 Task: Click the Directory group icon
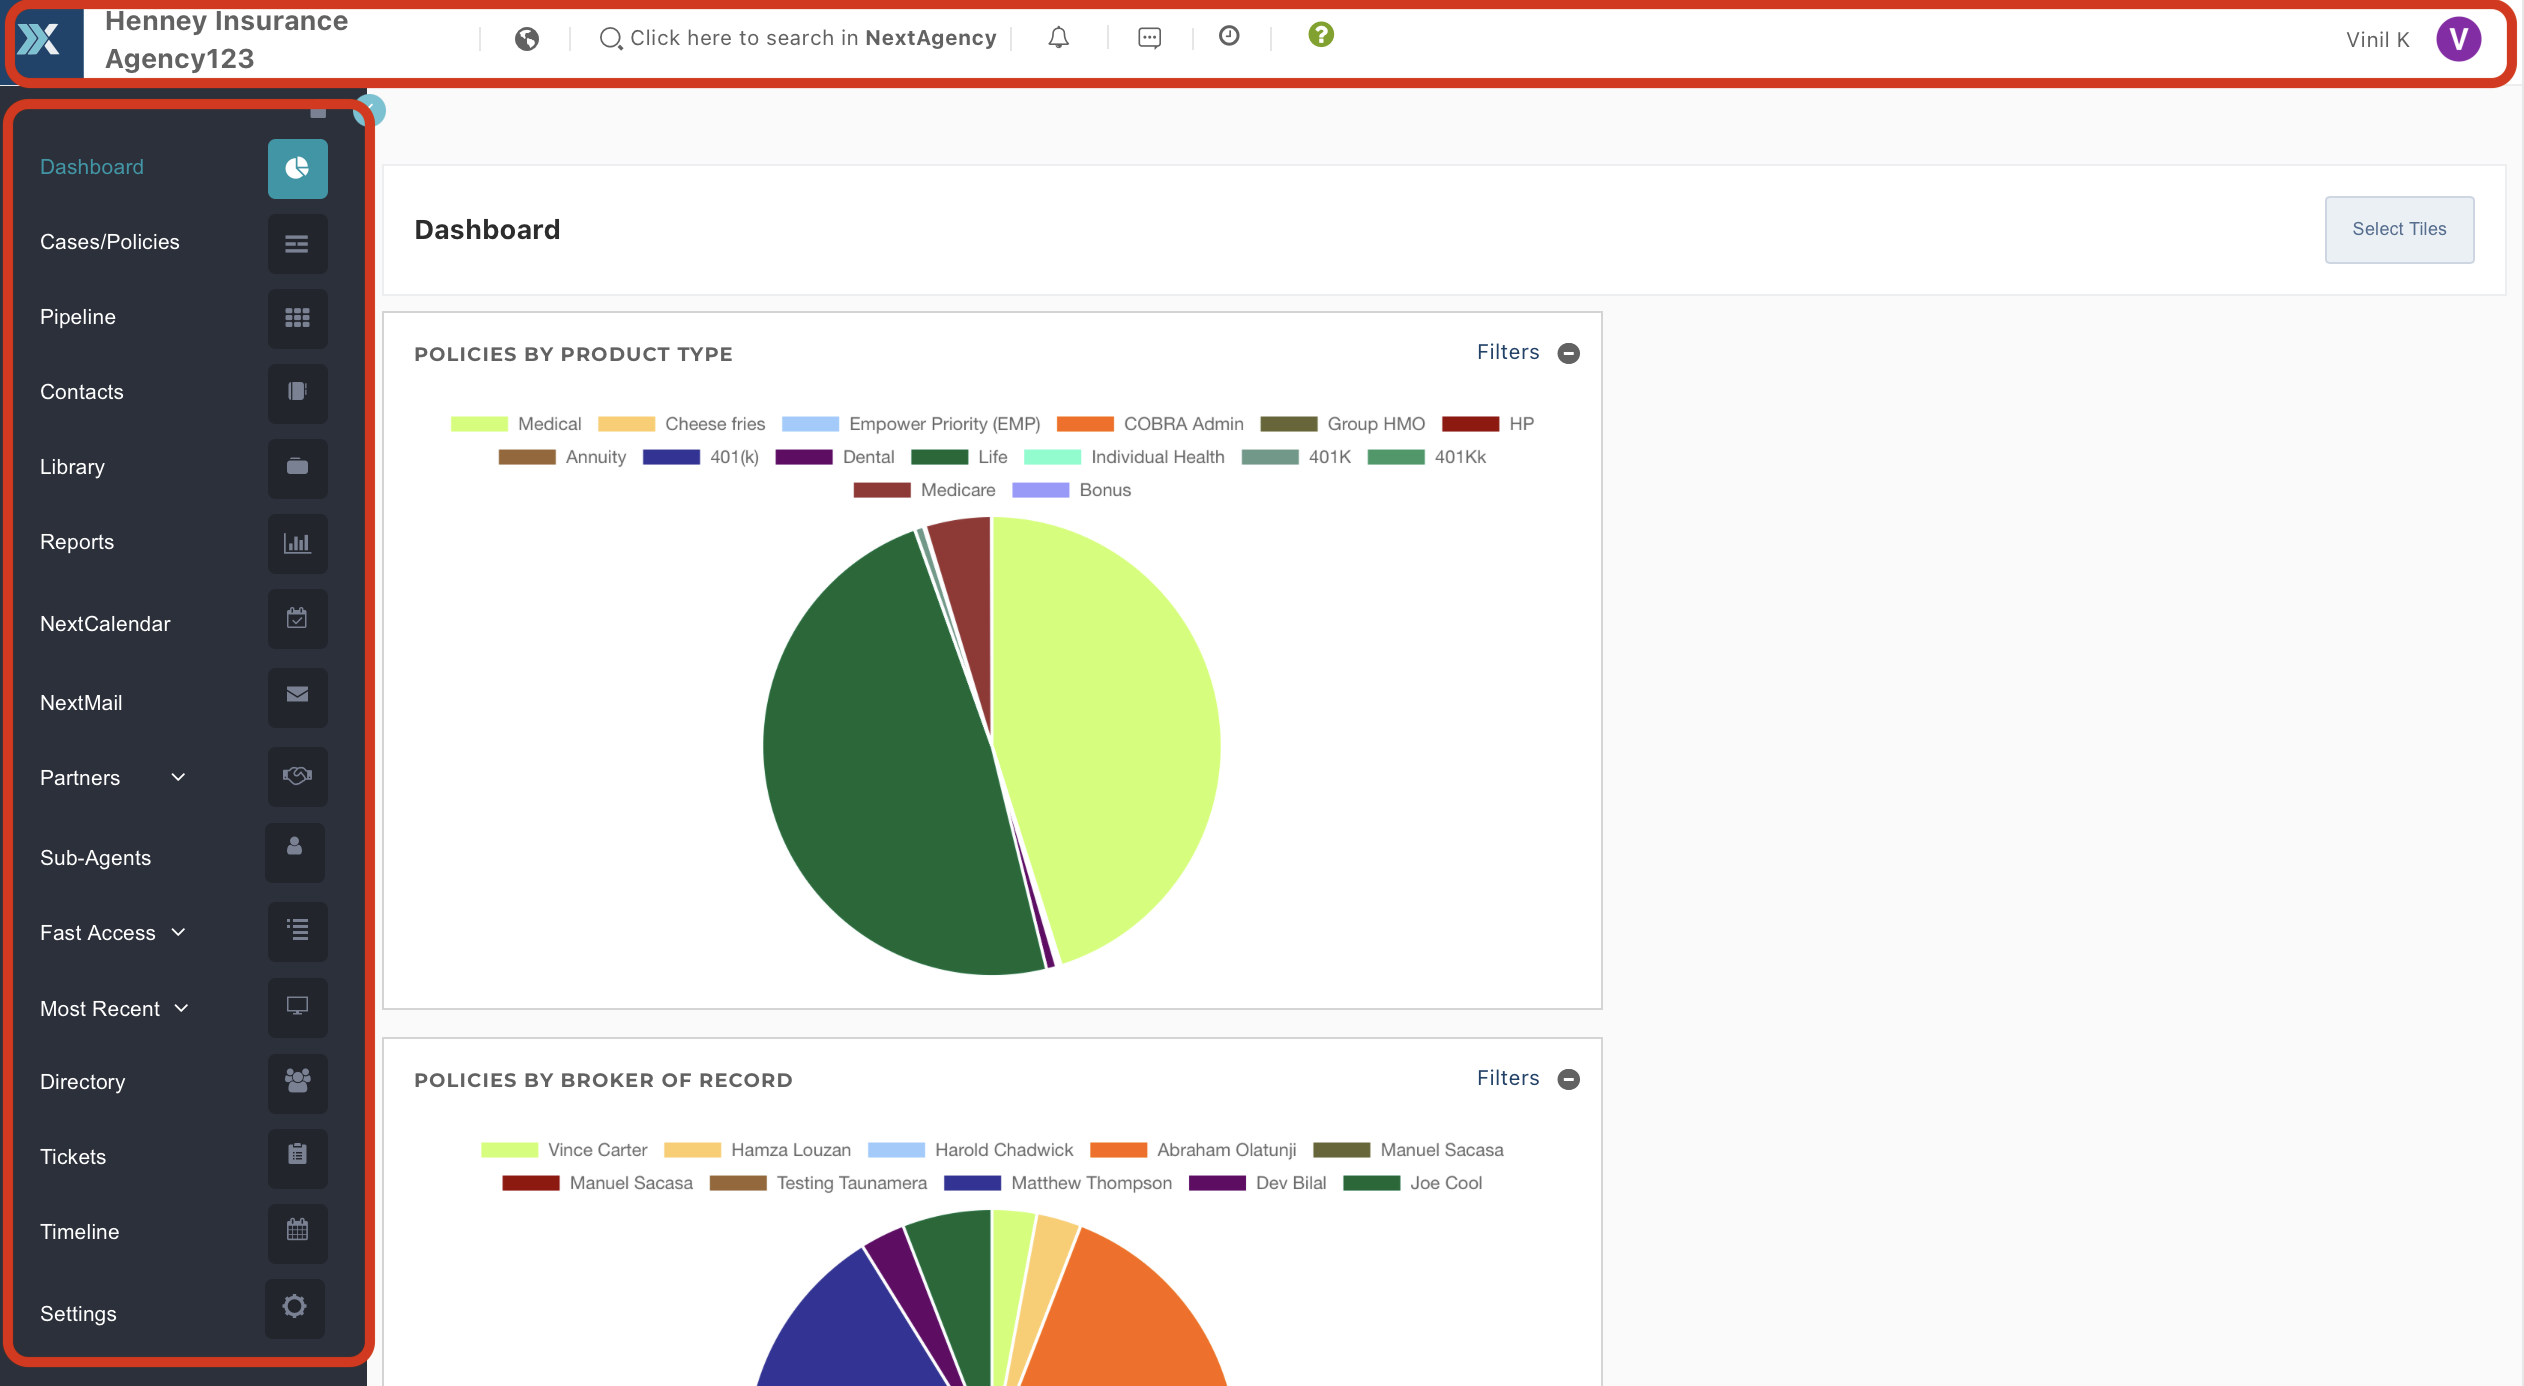pos(297,1083)
